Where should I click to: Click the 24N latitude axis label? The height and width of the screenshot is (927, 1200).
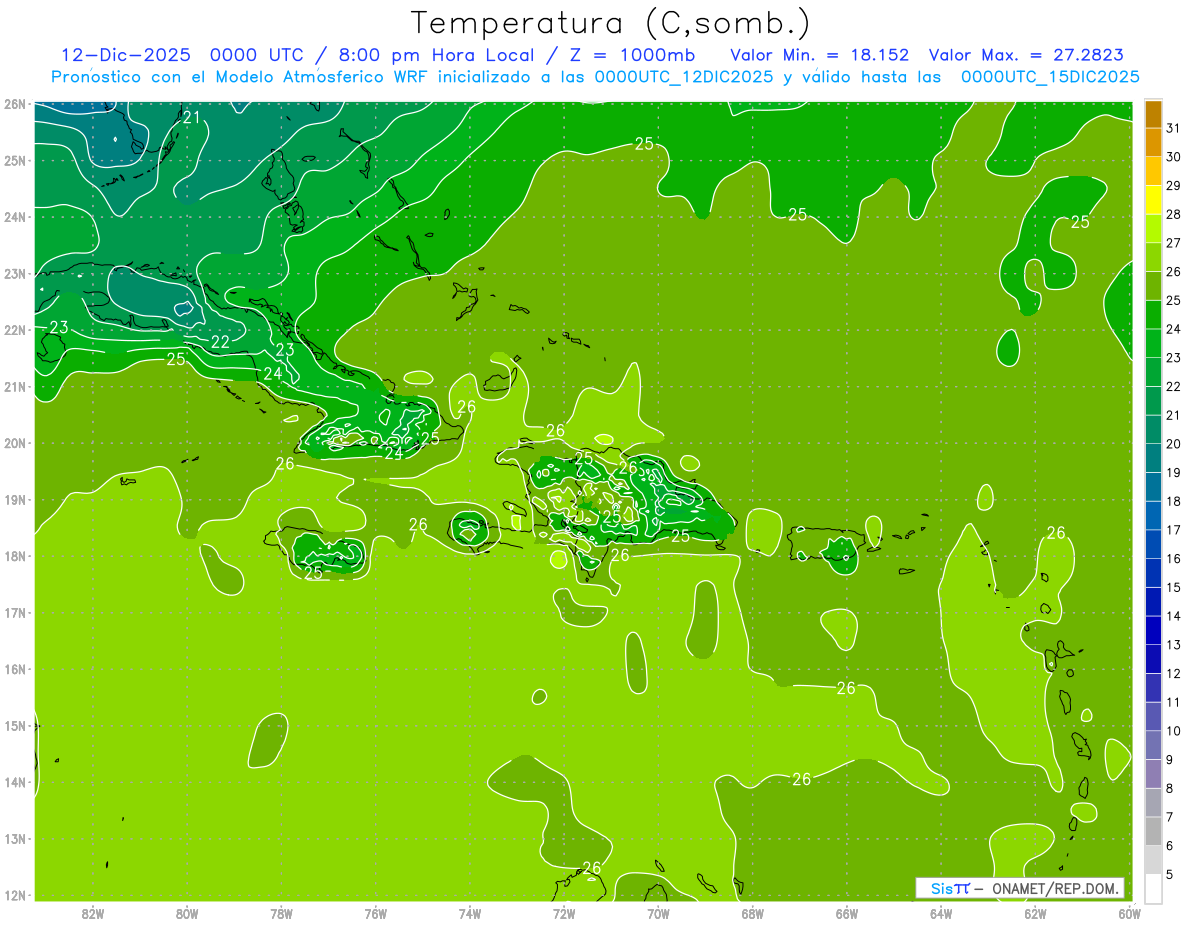point(15,217)
